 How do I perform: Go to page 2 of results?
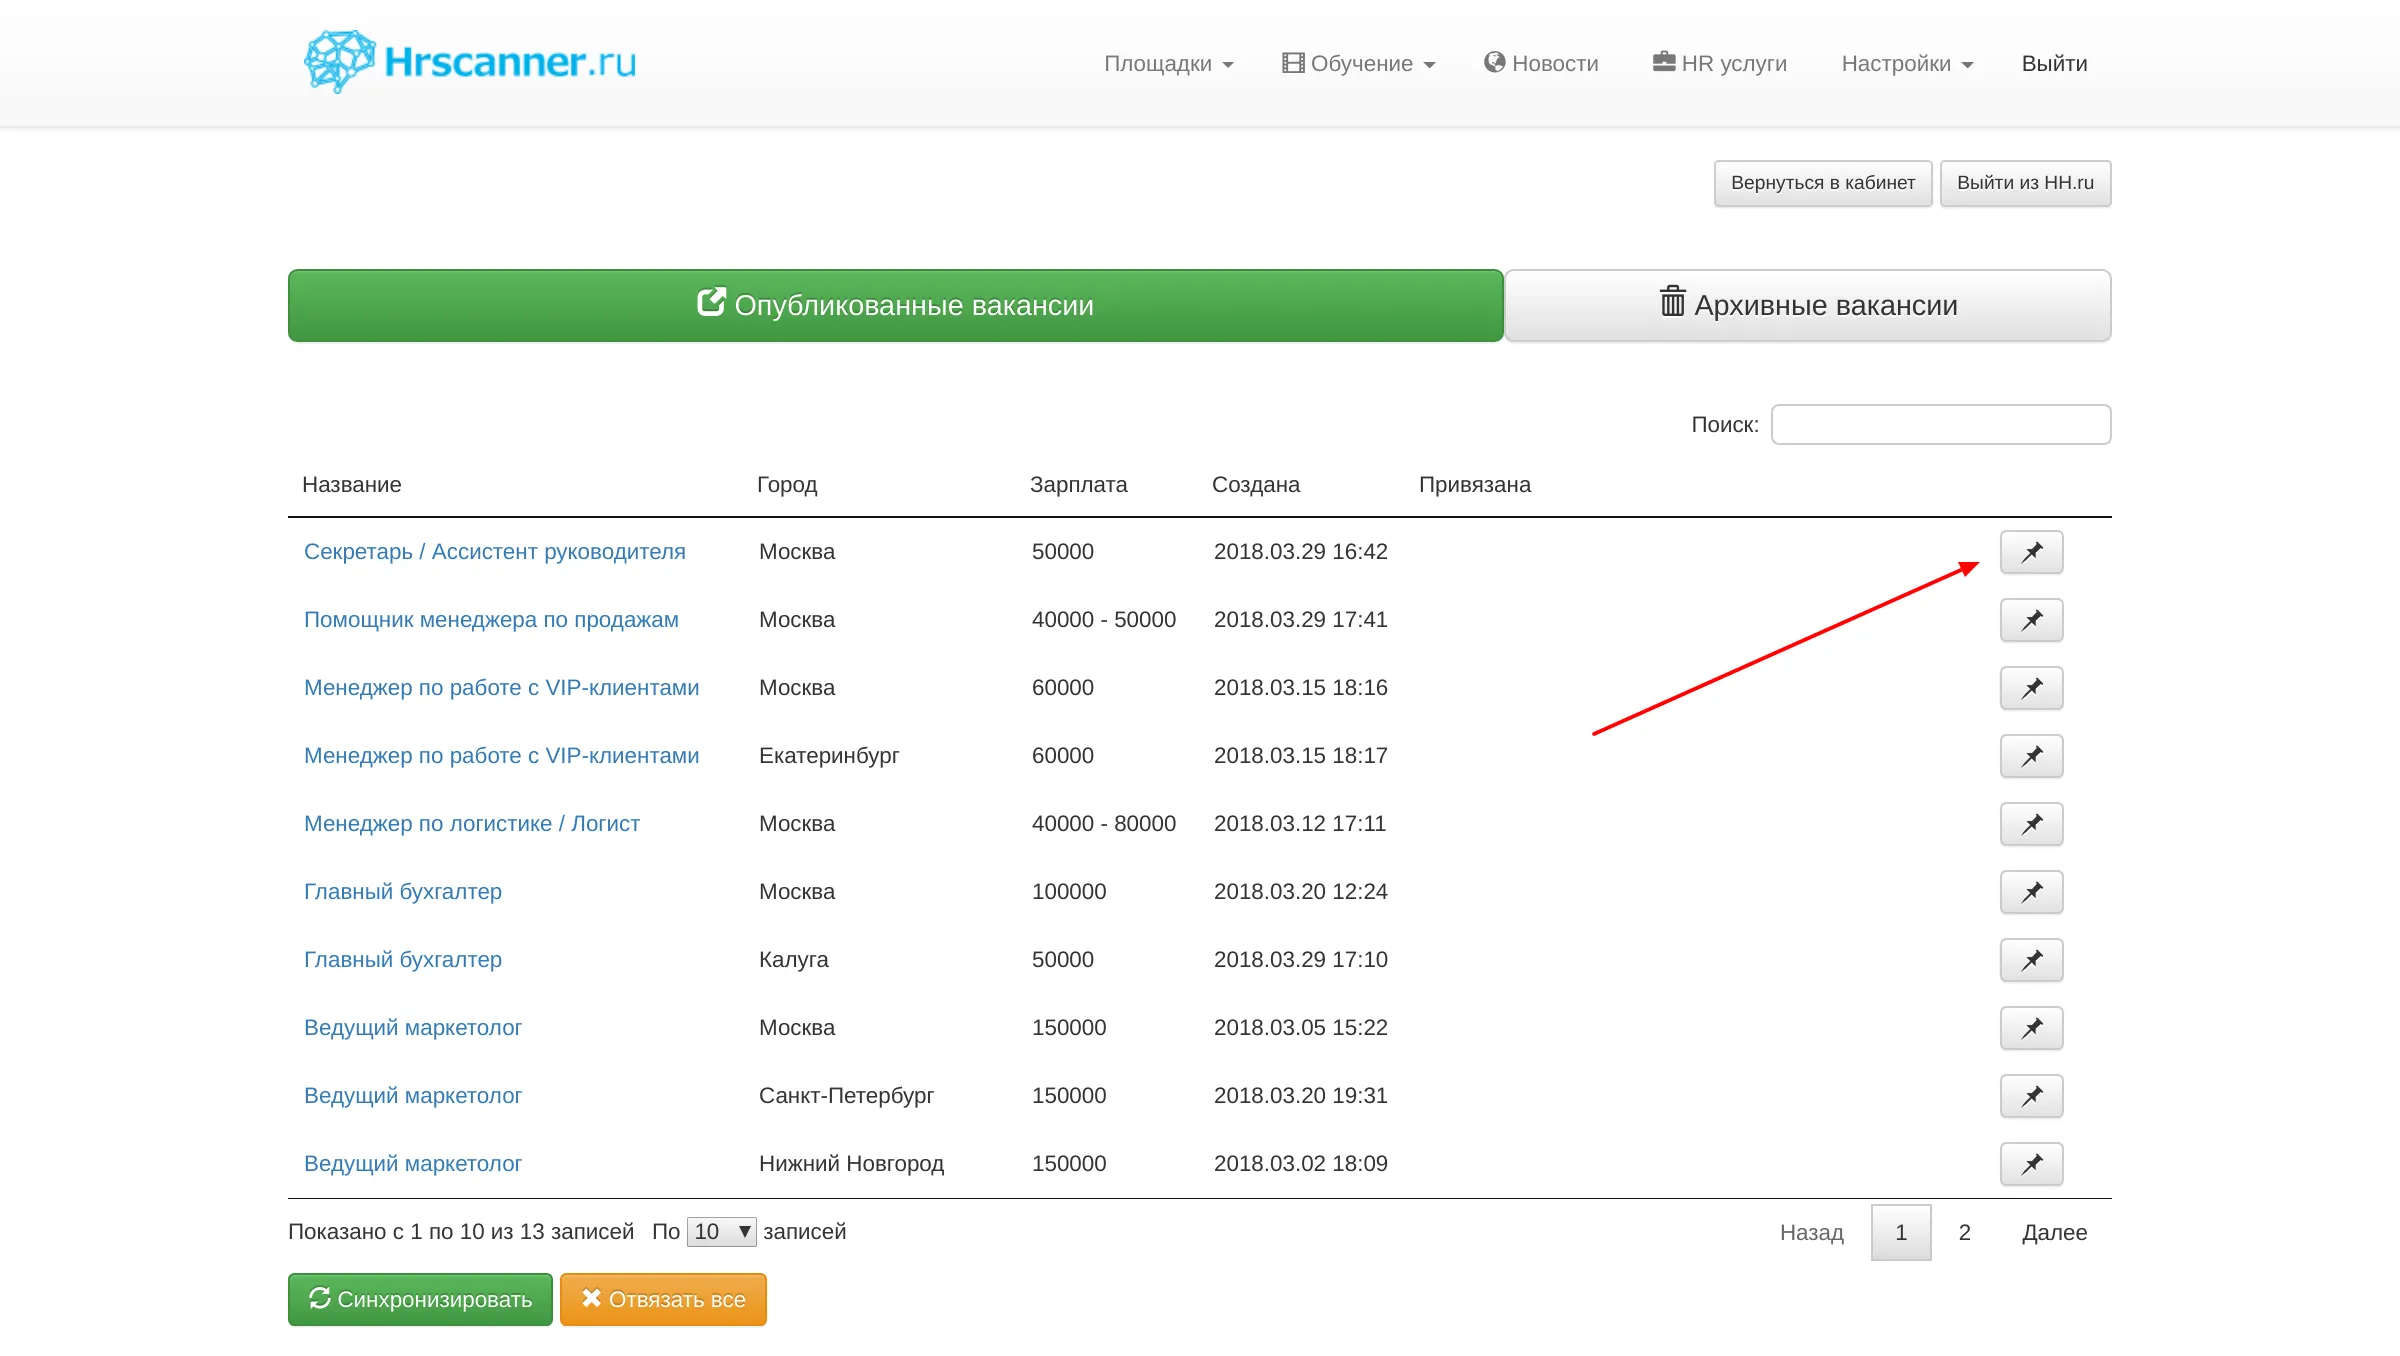click(1964, 1232)
